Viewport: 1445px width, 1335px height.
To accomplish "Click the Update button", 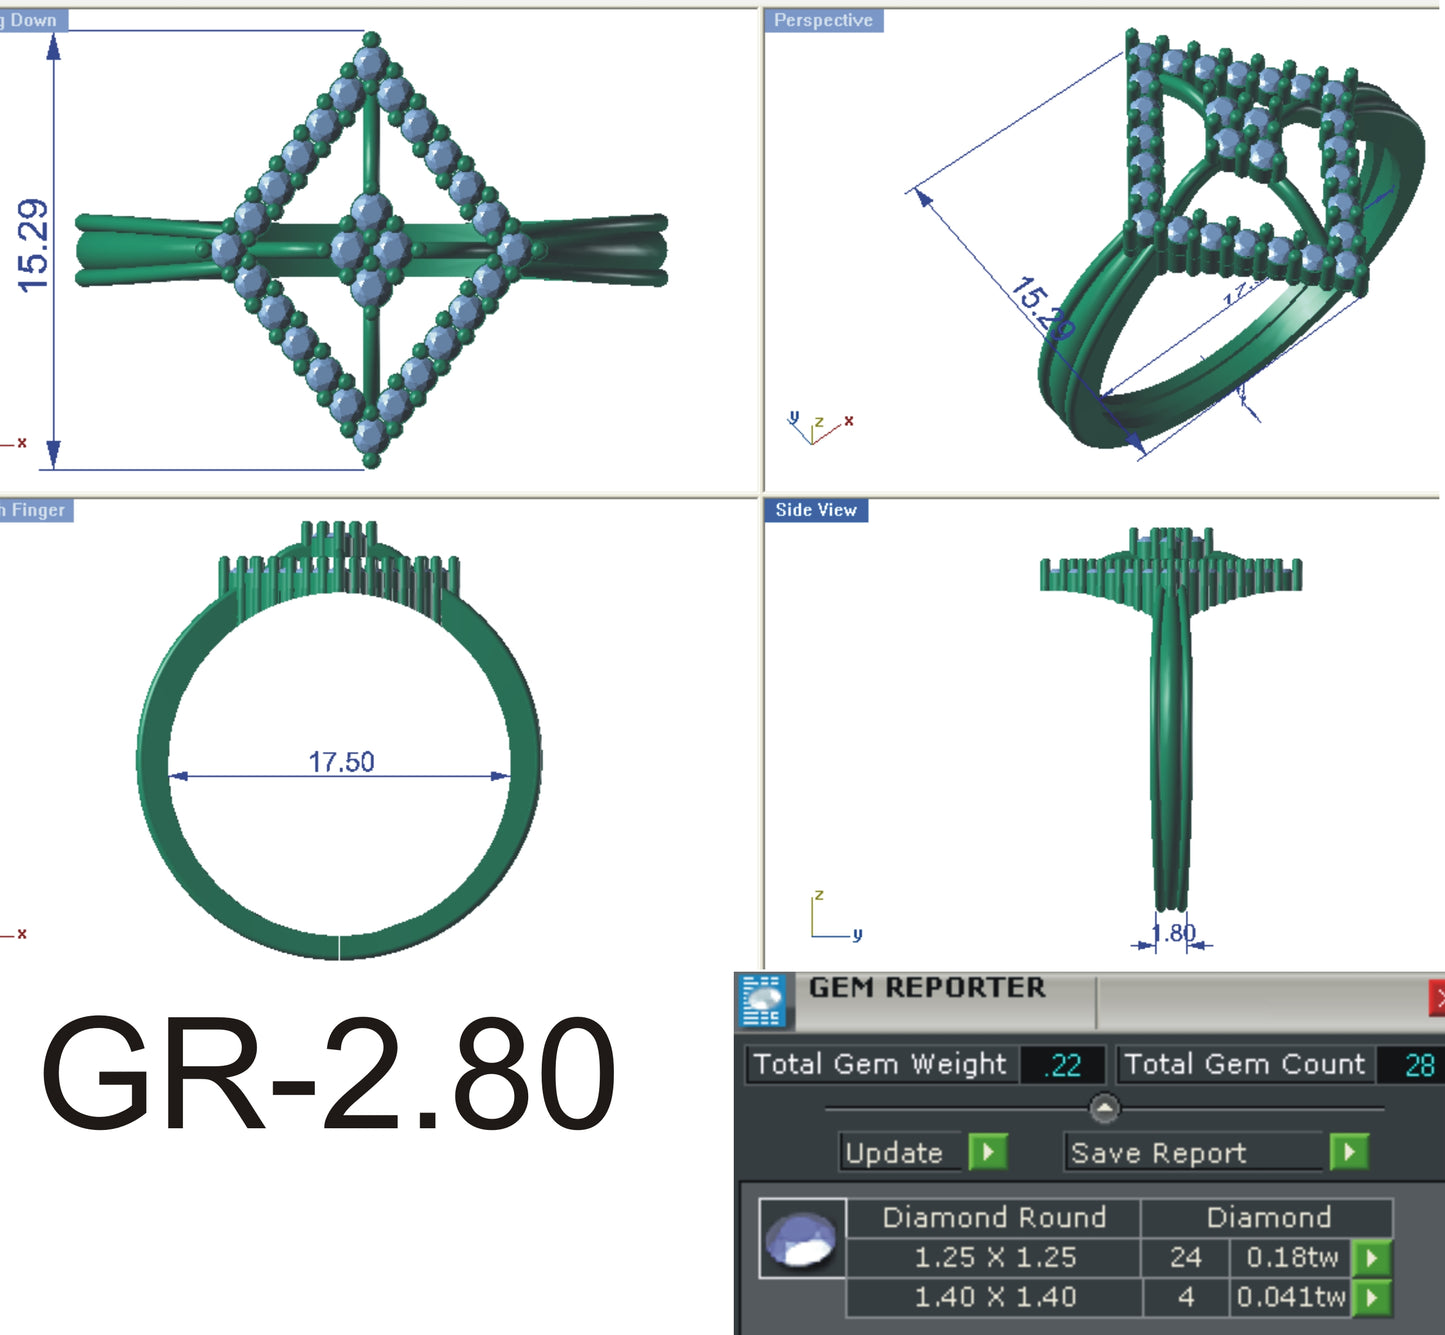I will coord(895,1152).
